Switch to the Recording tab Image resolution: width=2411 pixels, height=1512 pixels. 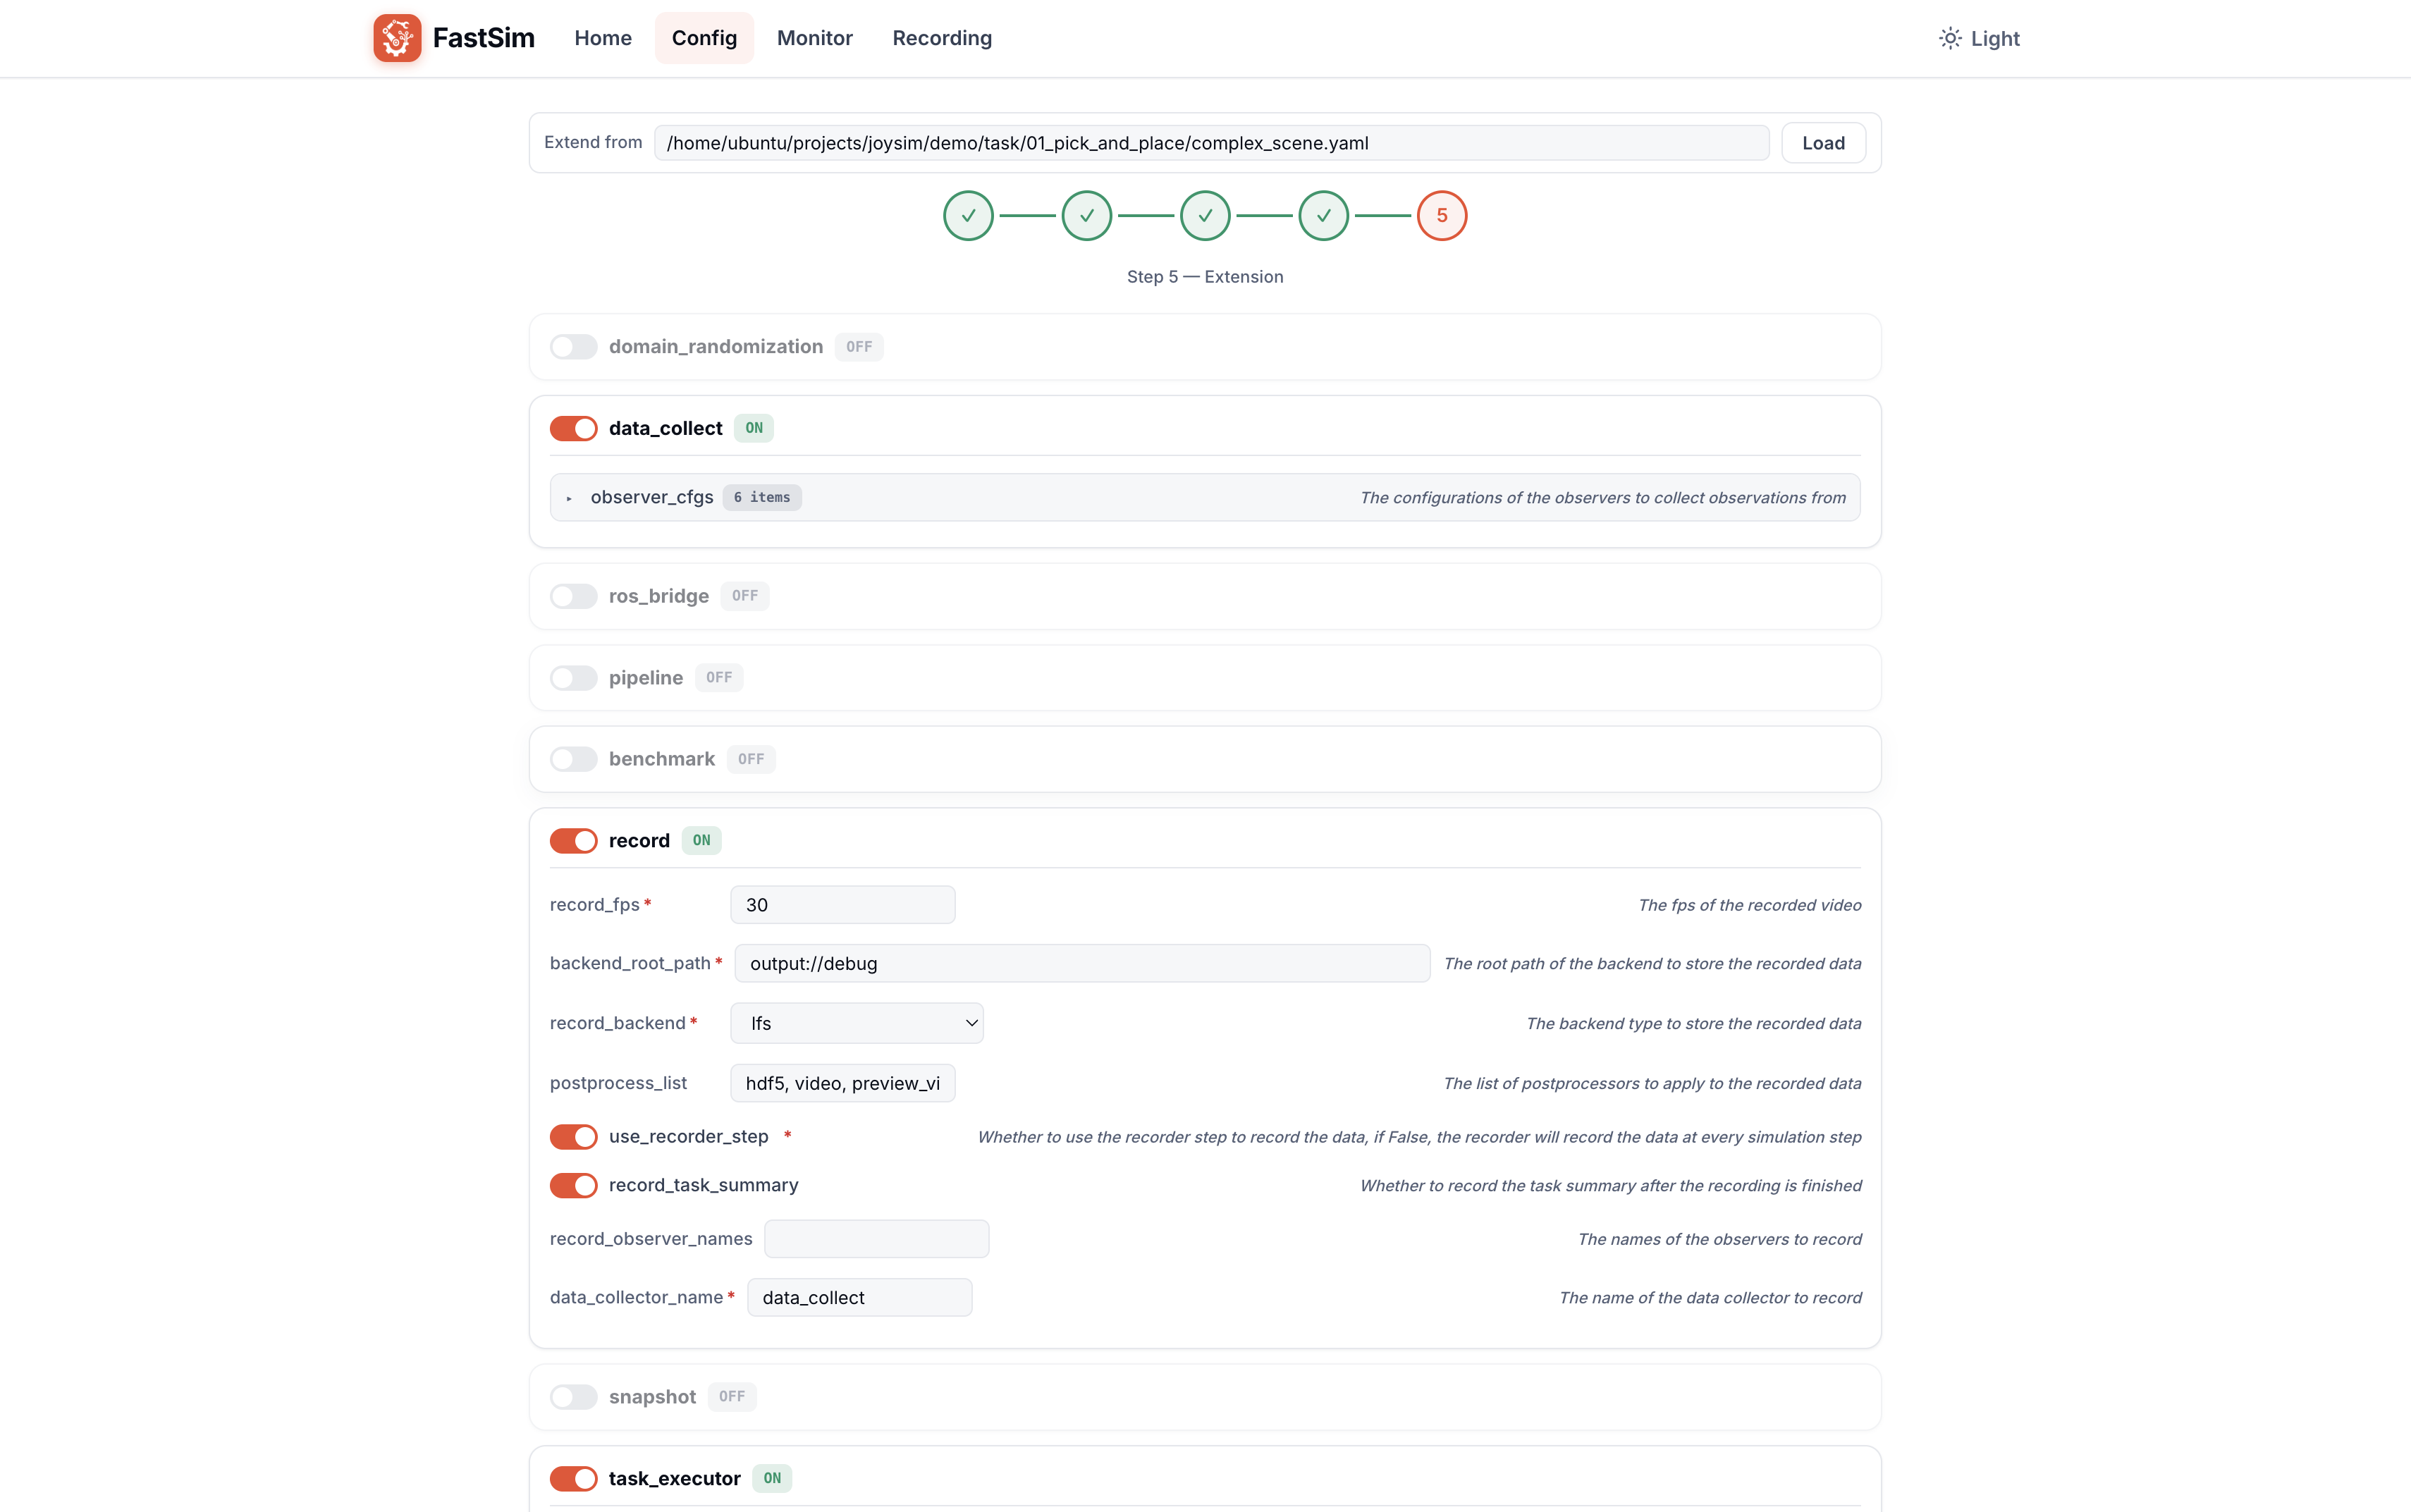(x=942, y=38)
